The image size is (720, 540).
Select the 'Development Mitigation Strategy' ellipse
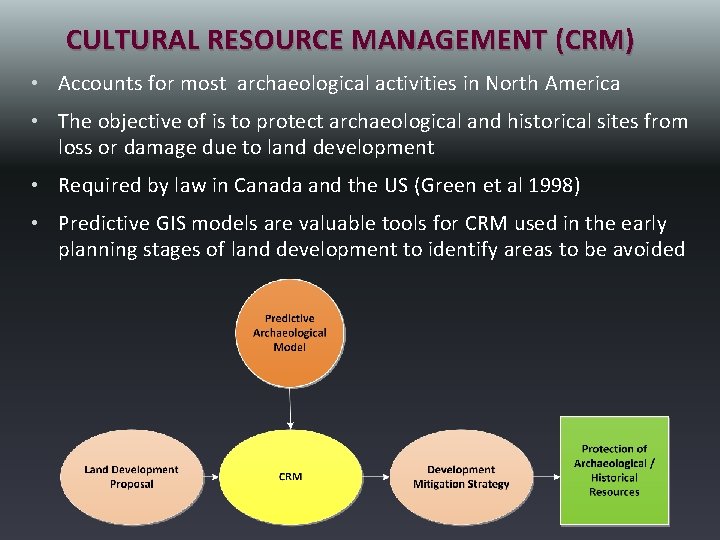click(x=461, y=477)
